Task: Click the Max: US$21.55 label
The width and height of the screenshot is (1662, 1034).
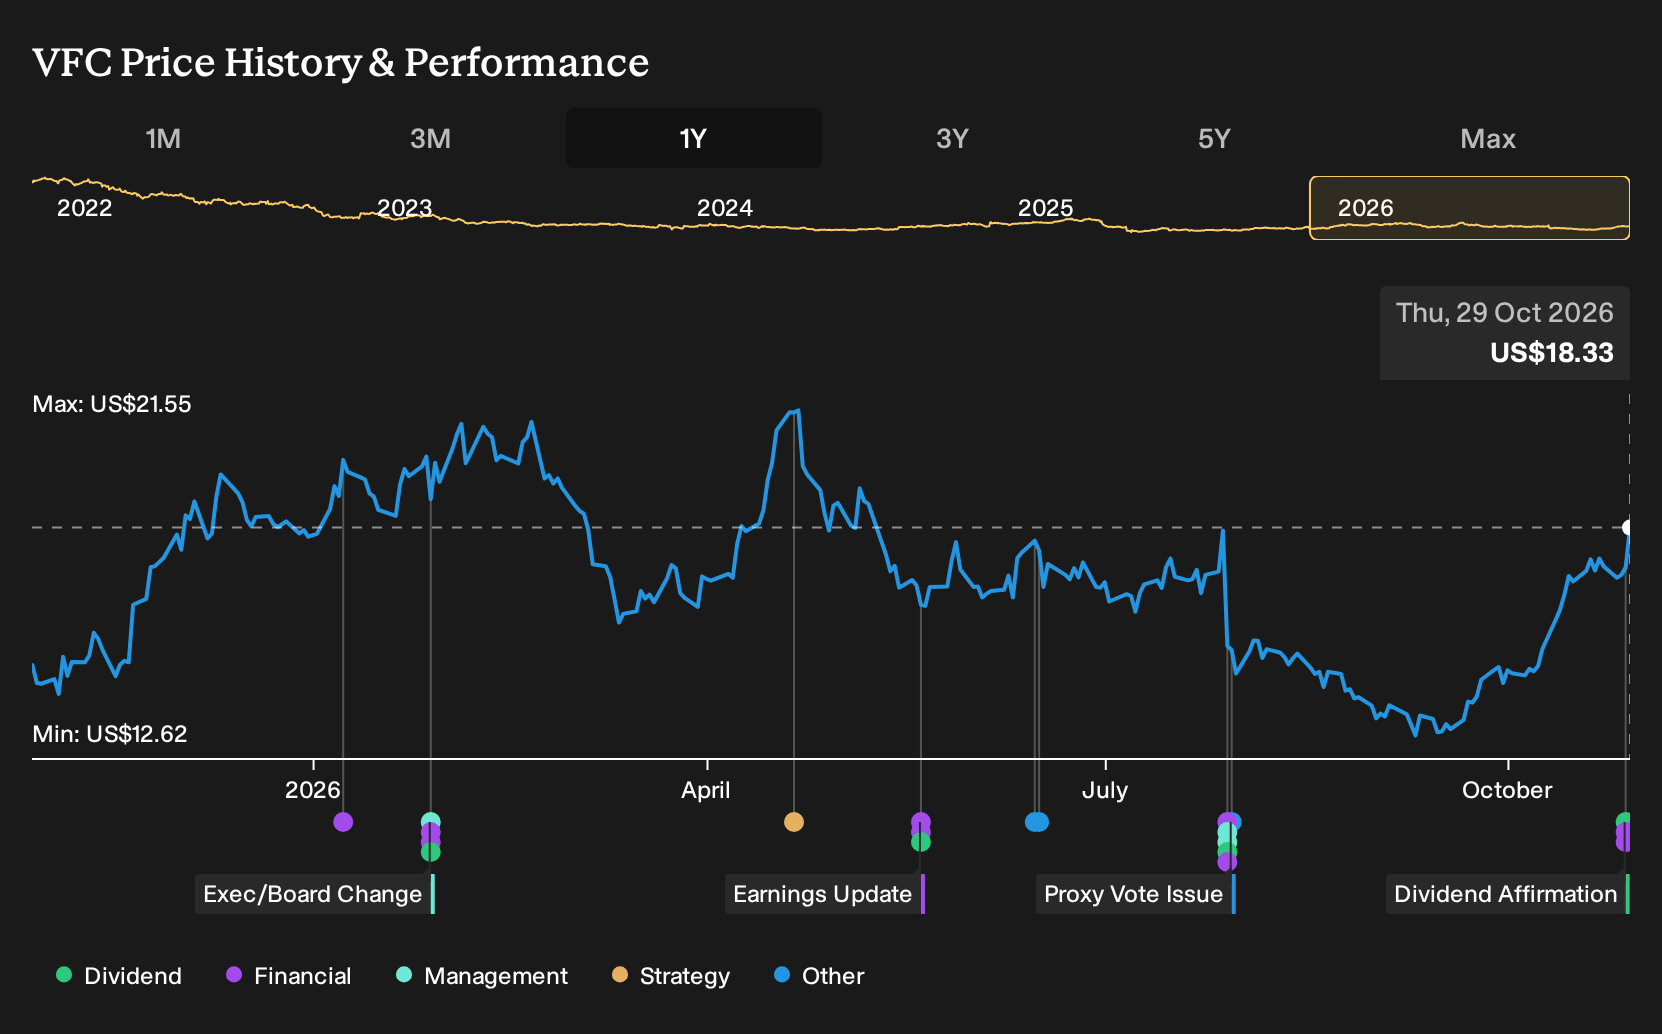Action: [x=112, y=404]
